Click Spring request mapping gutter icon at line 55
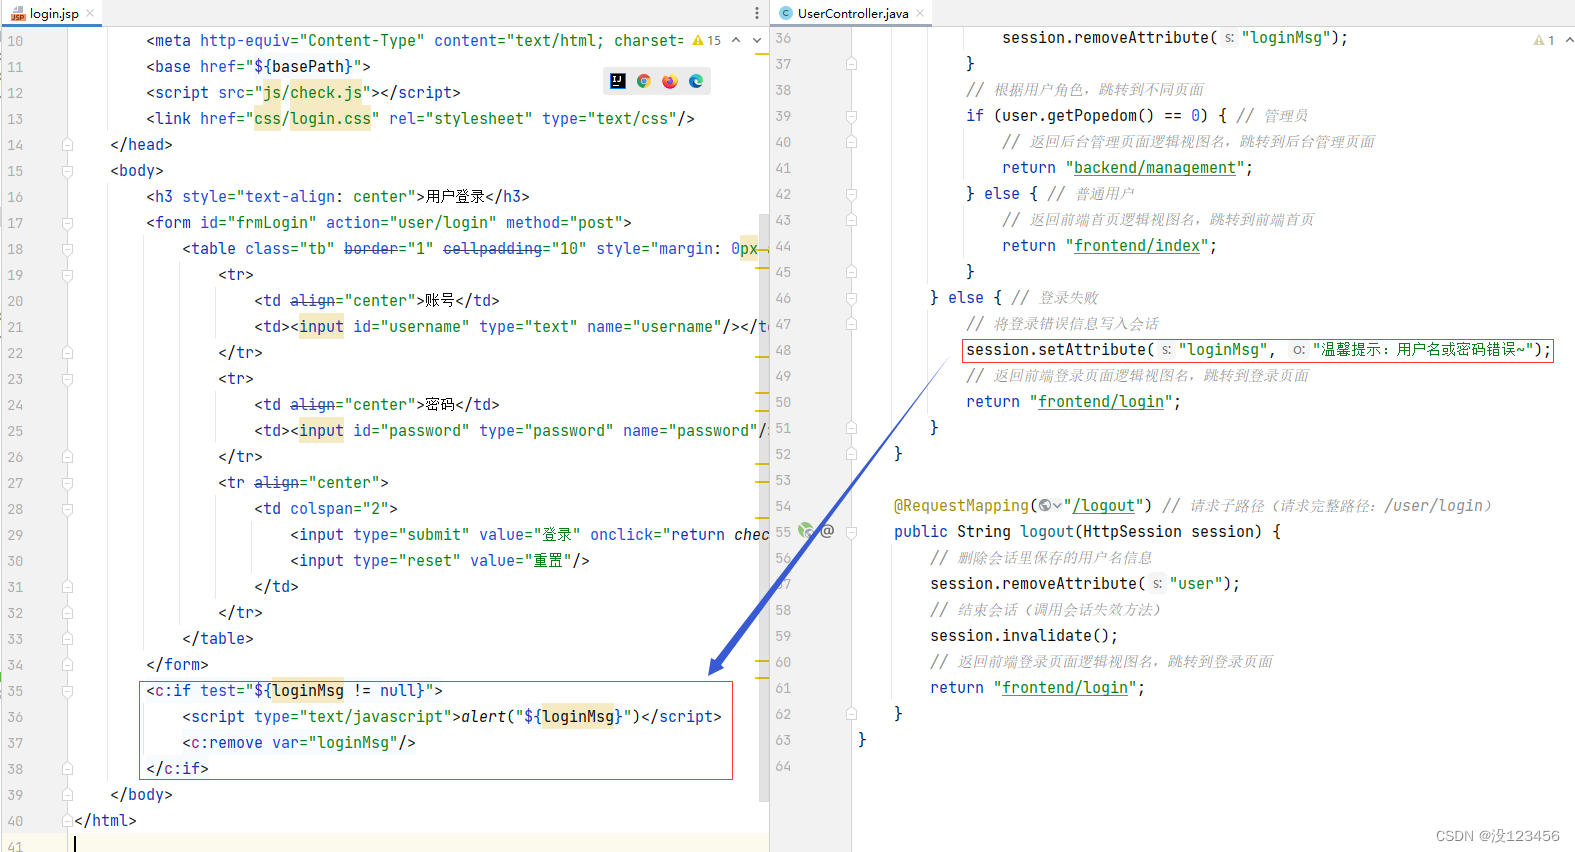This screenshot has height=852, width=1575. 805,531
